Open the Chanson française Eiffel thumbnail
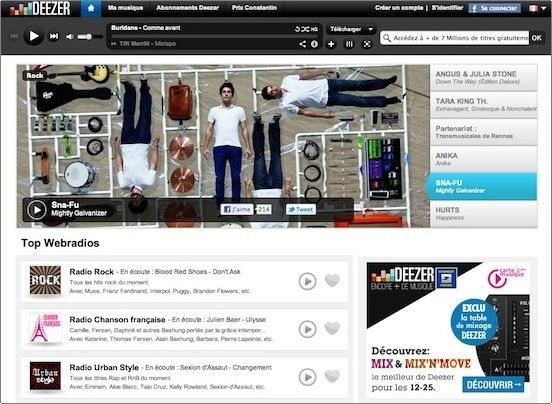The width and height of the screenshot is (552, 404). (x=45, y=328)
